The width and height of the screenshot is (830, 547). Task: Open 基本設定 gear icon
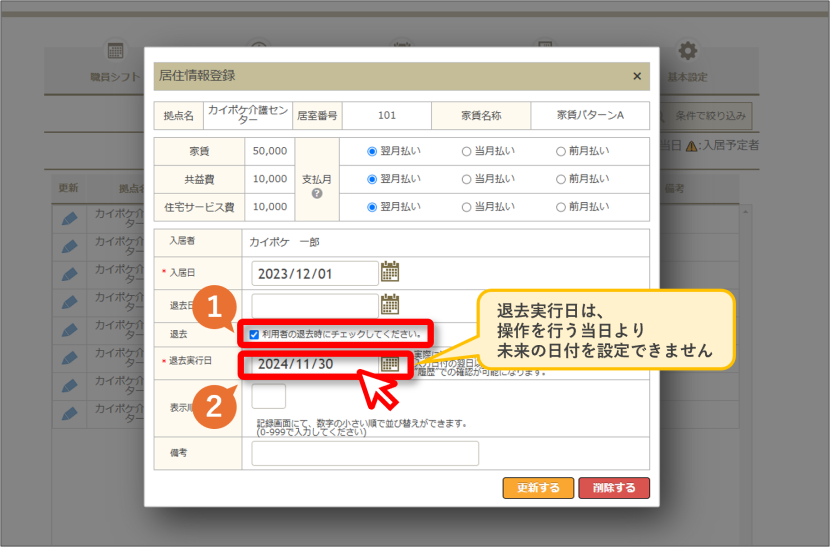(688, 51)
